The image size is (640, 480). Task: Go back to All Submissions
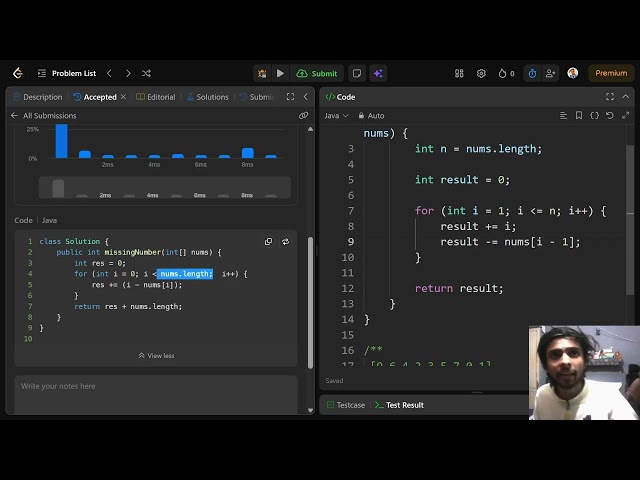44,116
